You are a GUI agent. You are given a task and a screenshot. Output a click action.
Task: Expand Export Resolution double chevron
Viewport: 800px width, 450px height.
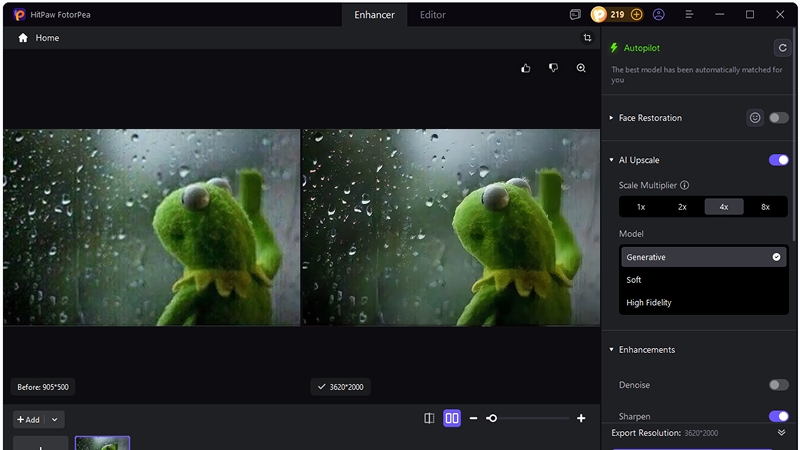coord(781,433)
